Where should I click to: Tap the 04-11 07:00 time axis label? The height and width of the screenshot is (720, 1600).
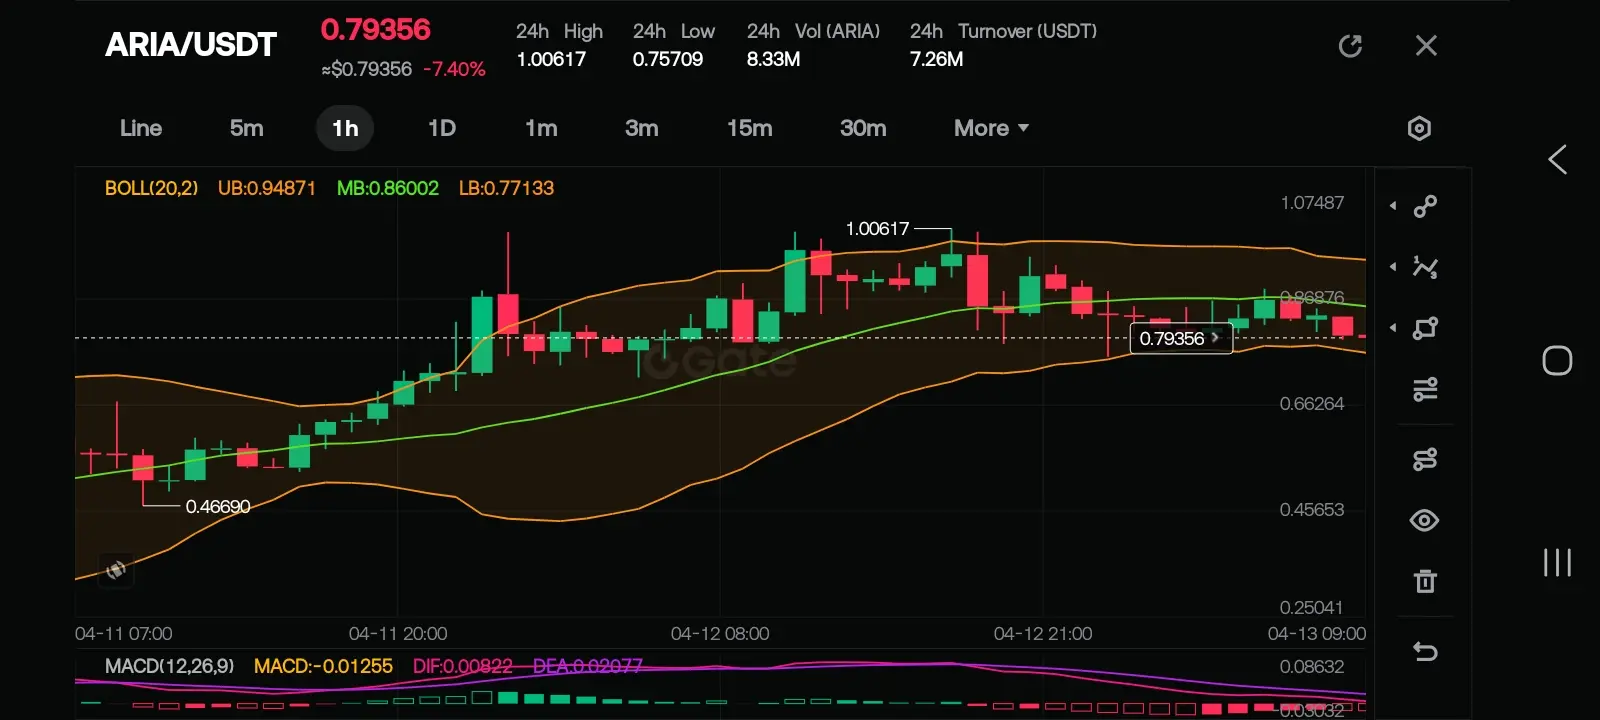coord(124,634)
